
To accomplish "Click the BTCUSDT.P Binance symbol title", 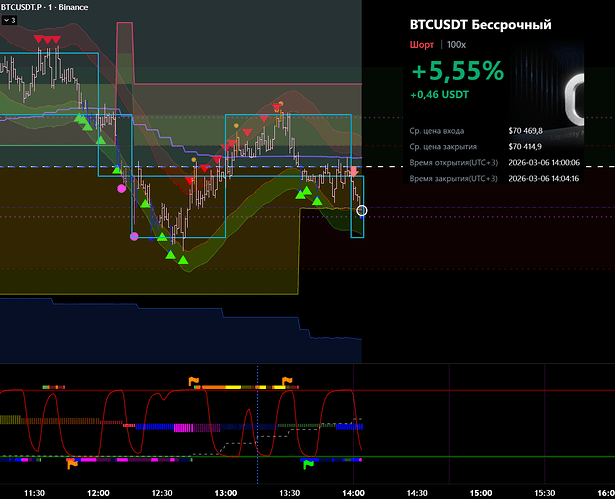I will point(44,7).
